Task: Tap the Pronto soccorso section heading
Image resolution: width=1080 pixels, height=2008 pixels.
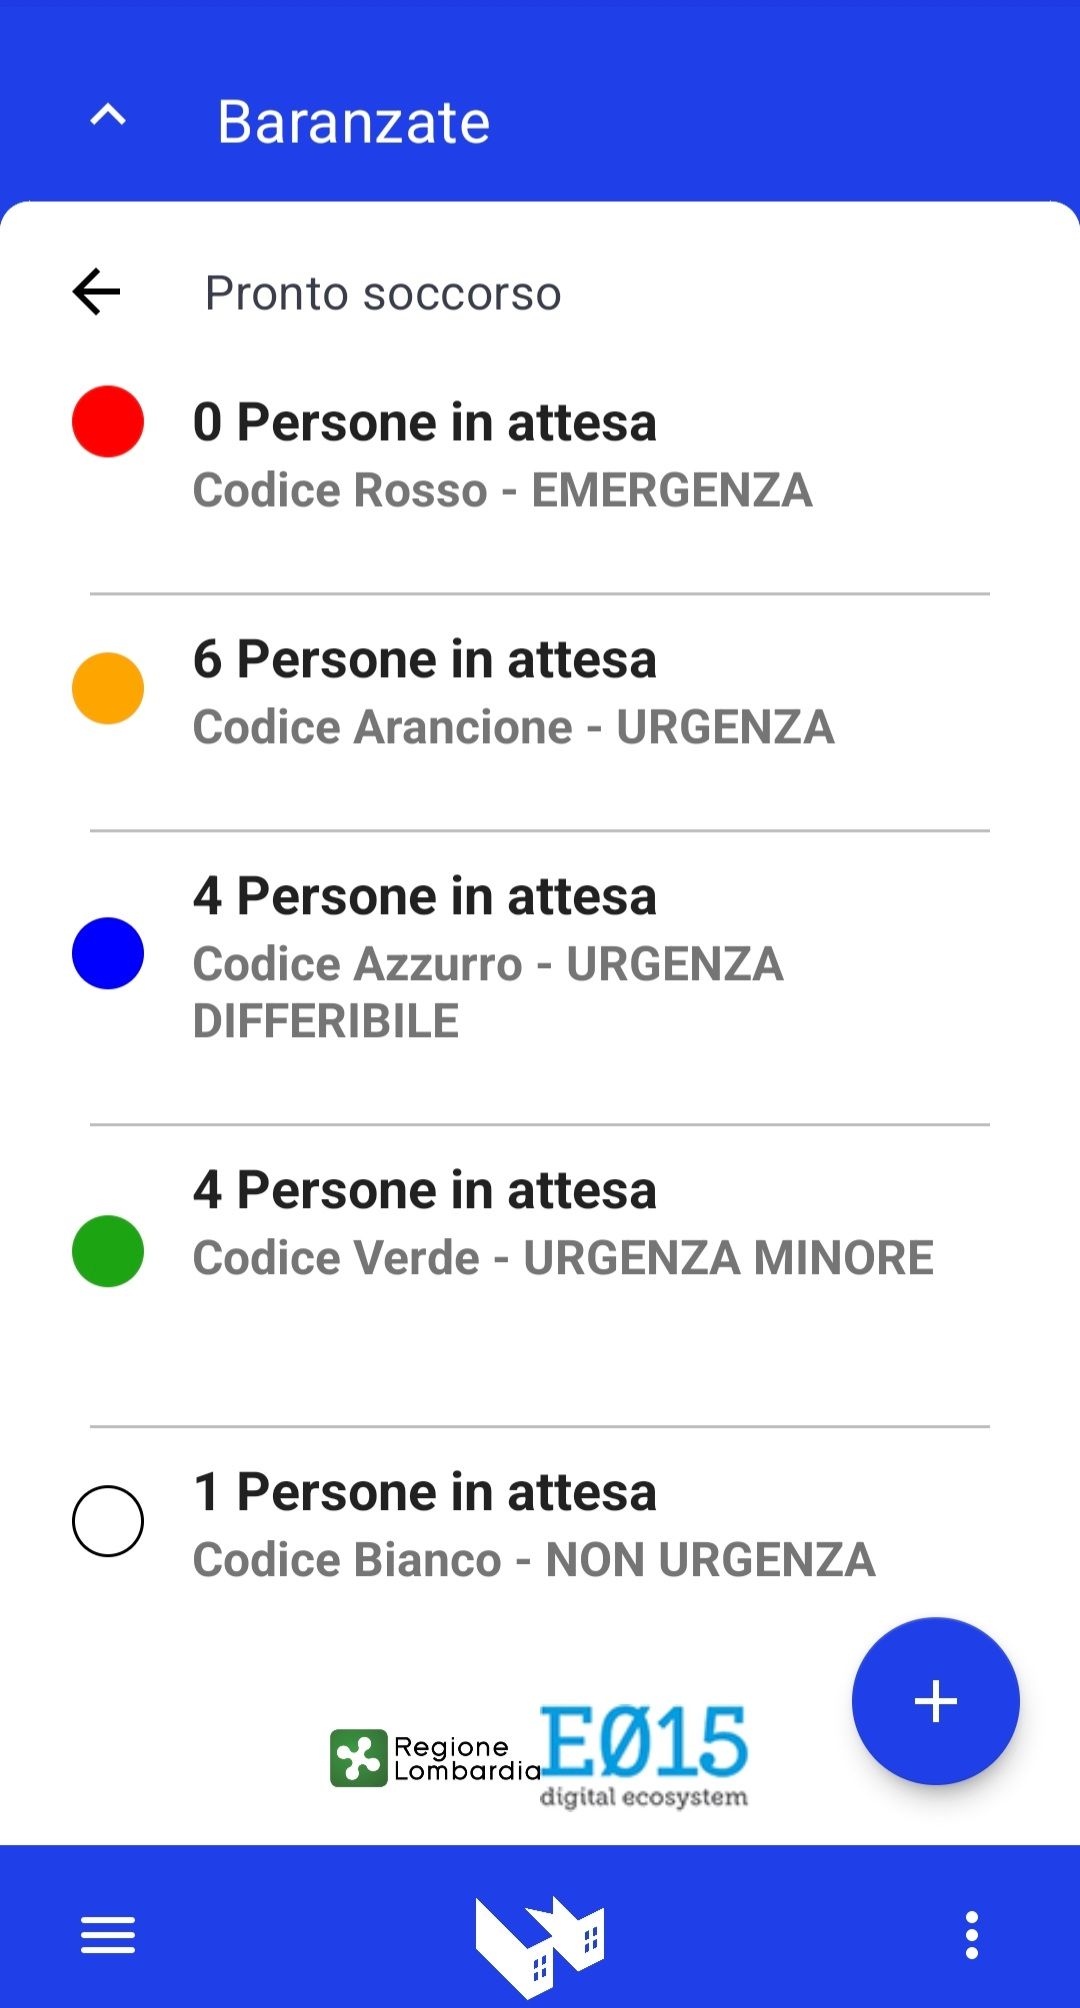Action: (x=383, y=293)
